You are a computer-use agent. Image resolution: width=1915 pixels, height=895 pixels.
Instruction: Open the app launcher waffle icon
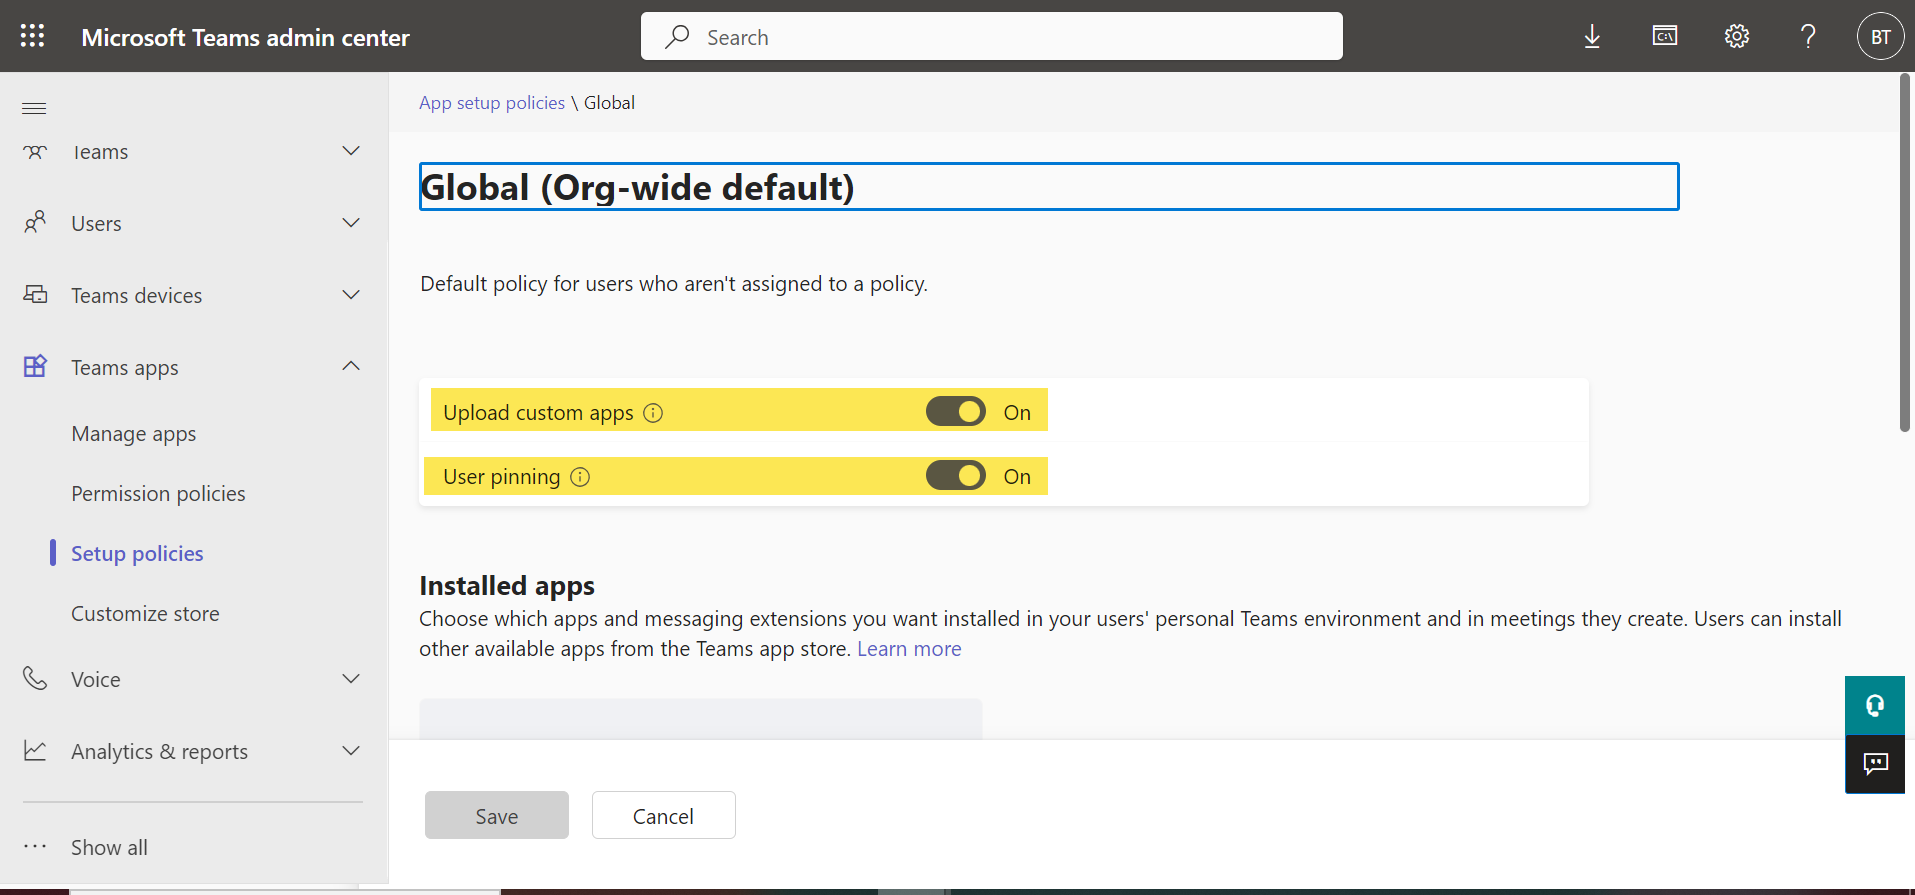click(x=32, y=36)
